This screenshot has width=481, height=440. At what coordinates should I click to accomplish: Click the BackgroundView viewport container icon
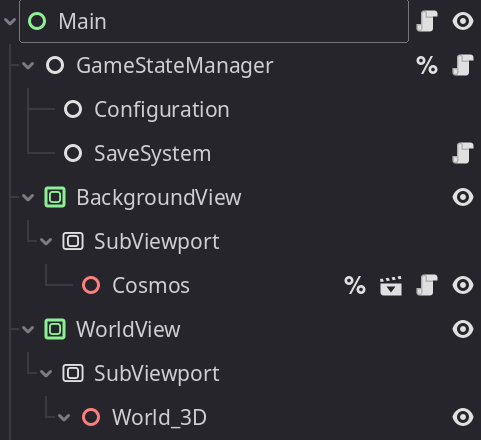55,197
